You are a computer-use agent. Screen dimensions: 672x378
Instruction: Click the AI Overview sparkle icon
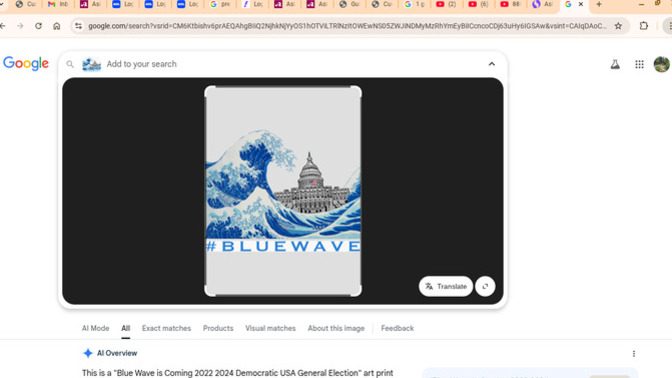(88, 353)
